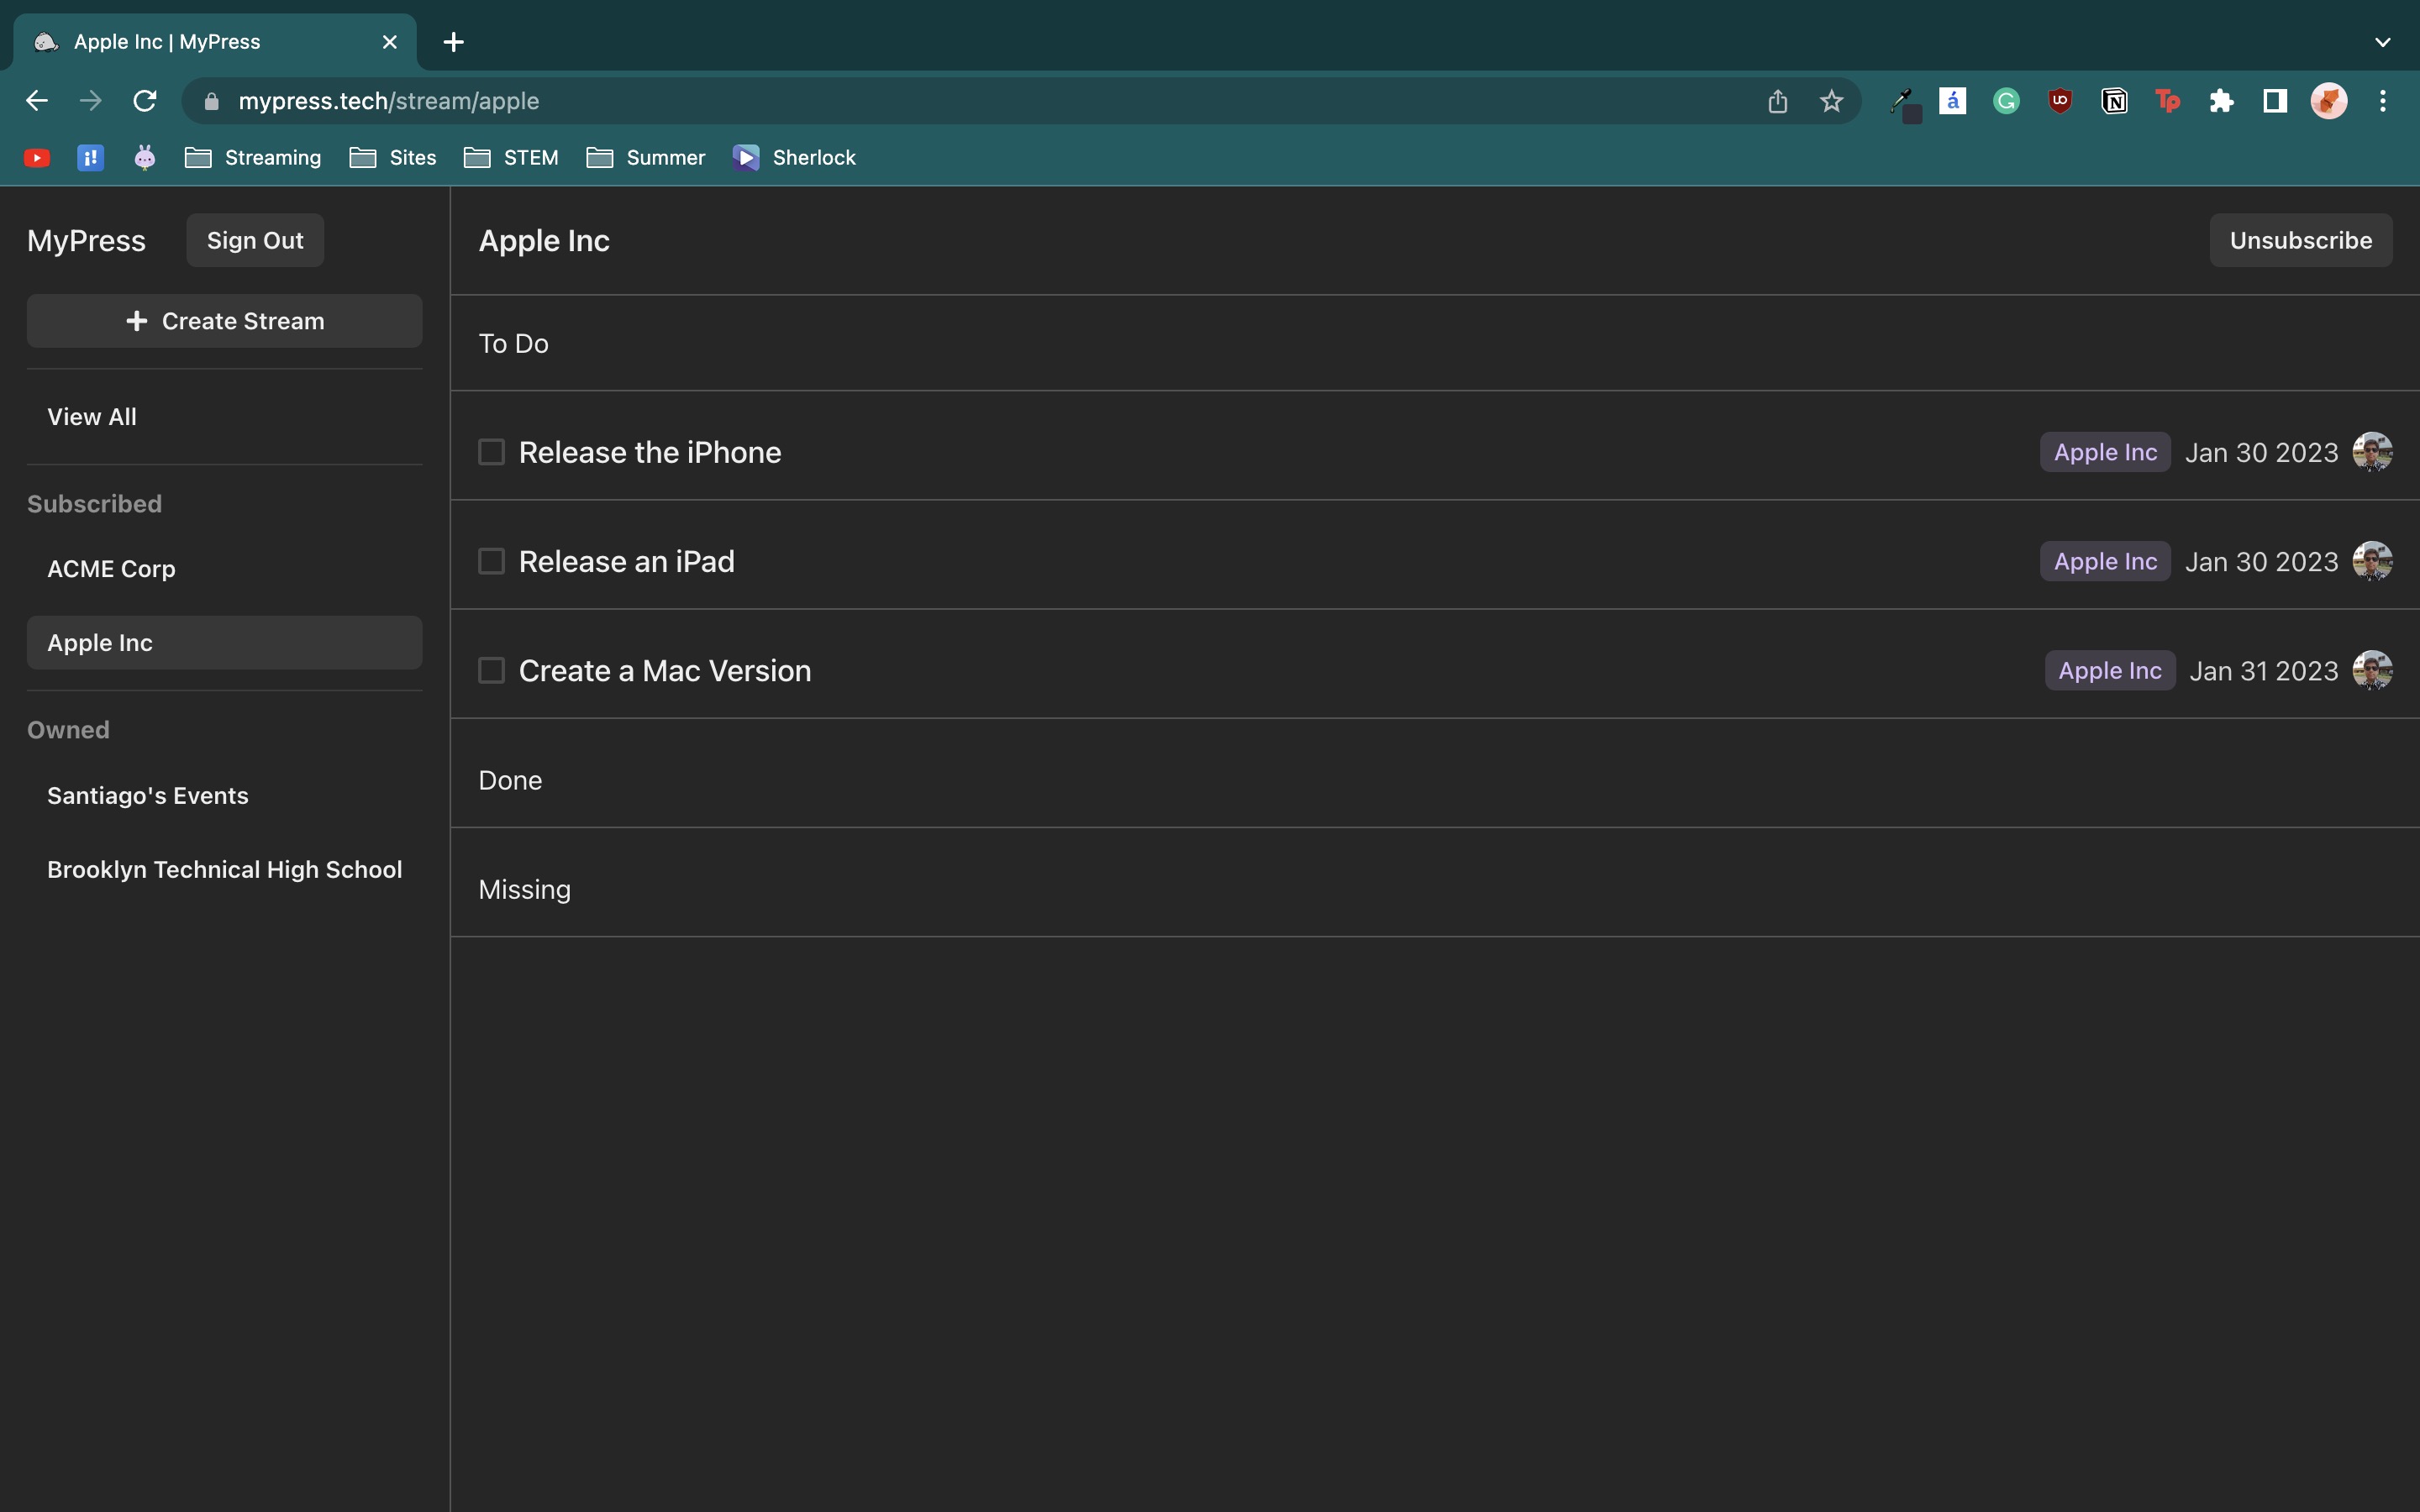Select ACME Corp stream in sidebar
The image size is (2420, 1512).
tap(111, 569)
